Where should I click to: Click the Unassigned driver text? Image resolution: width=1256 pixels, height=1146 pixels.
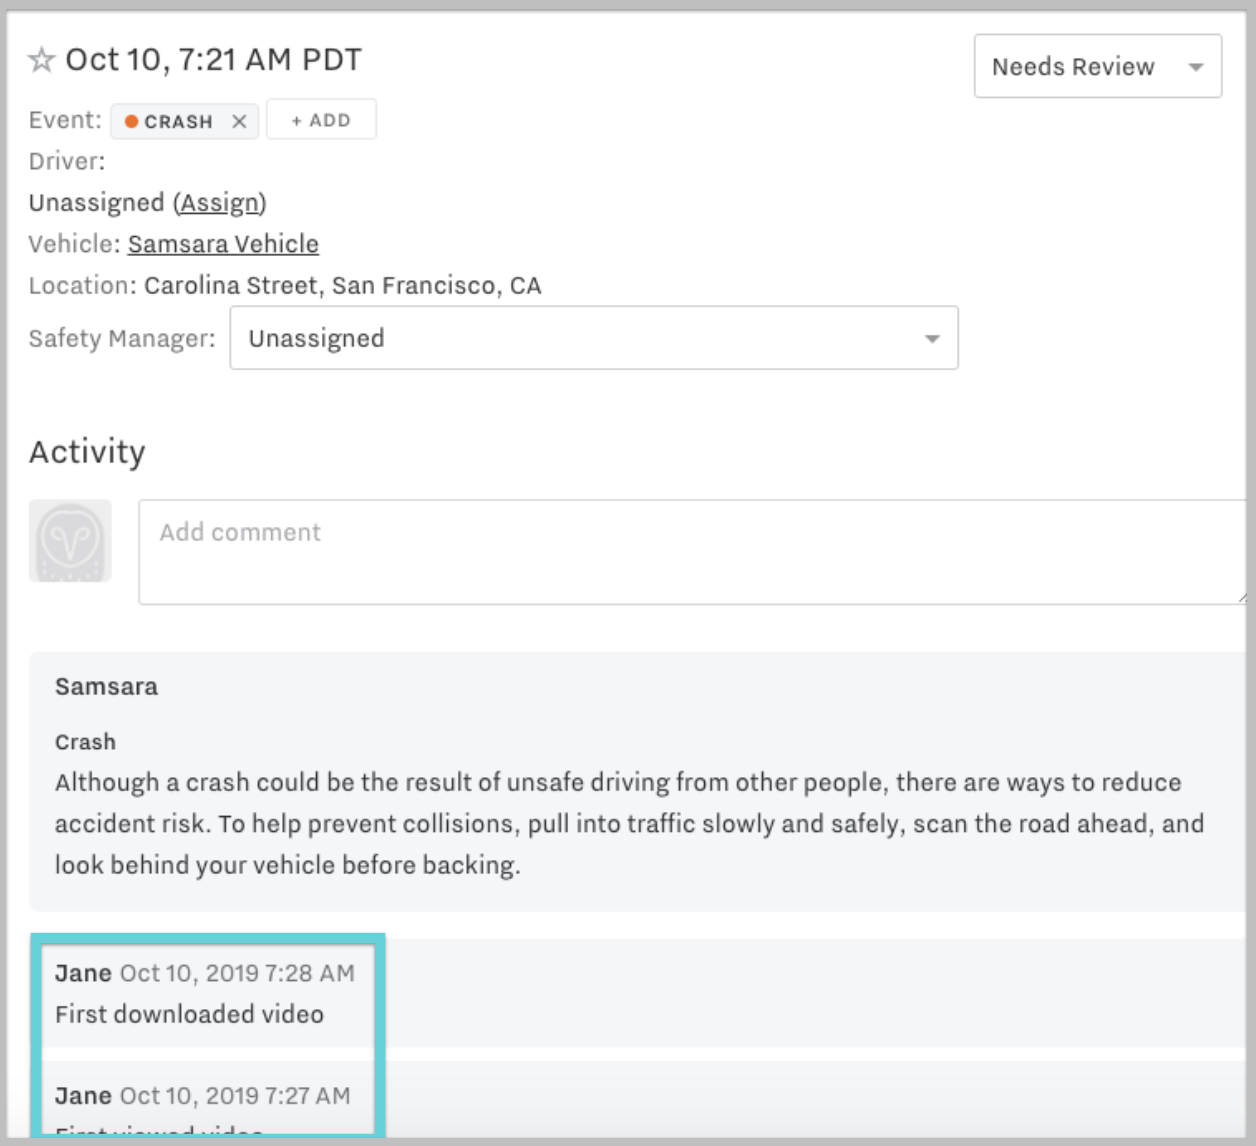coord(96,203)
